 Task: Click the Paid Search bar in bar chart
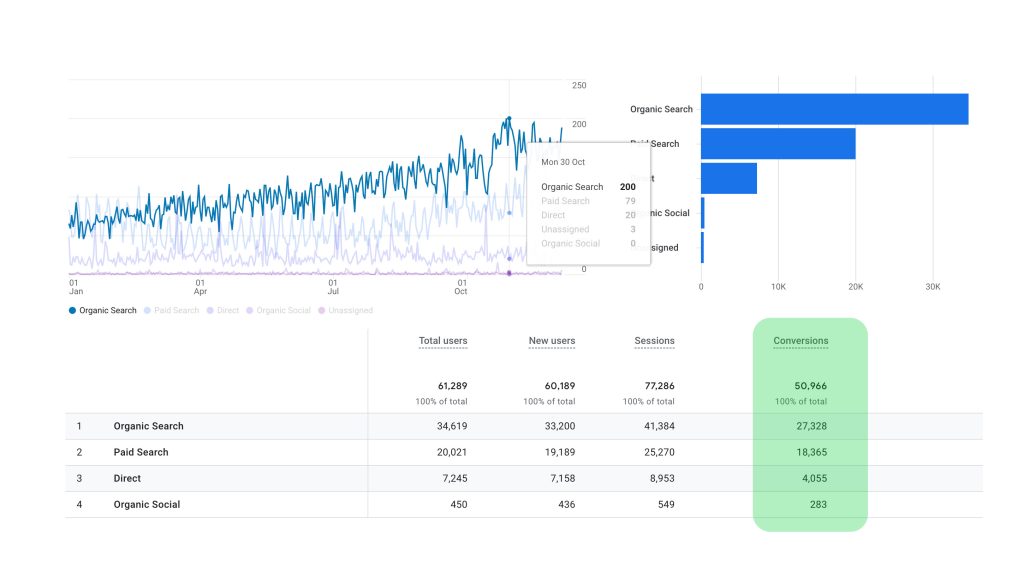click(x=778, y=144)
